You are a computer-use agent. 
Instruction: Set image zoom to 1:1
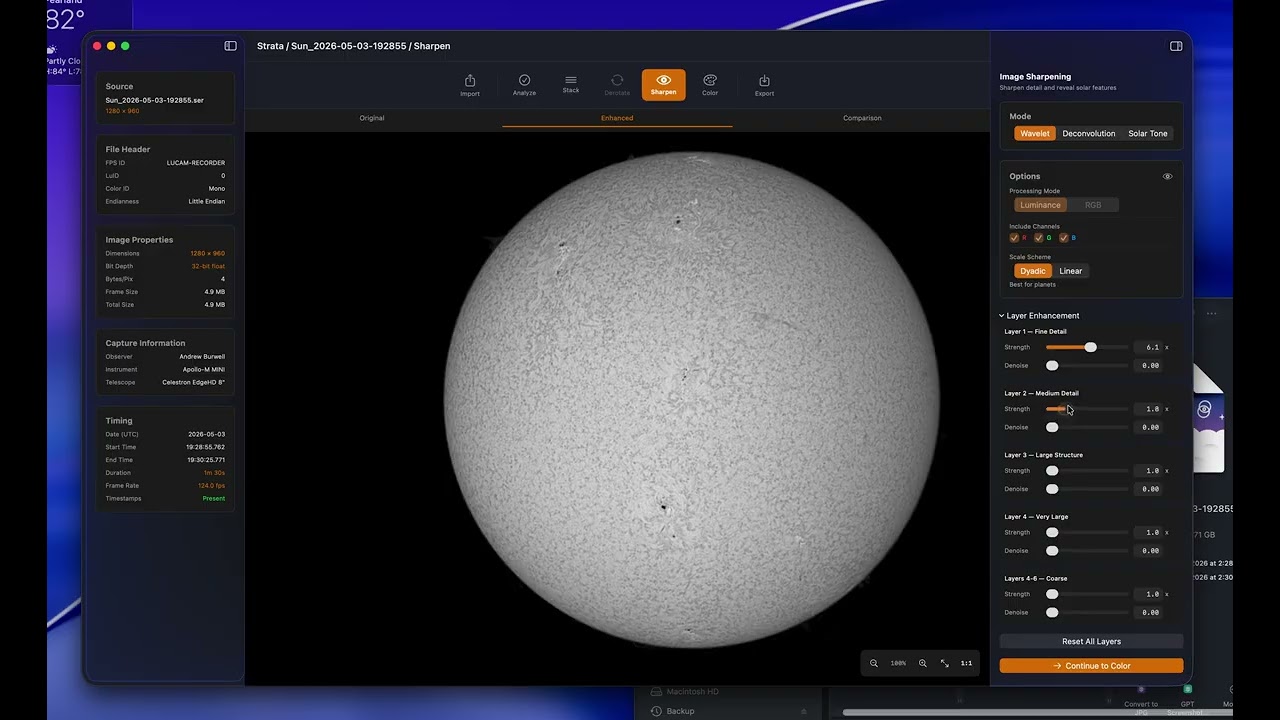966,663
